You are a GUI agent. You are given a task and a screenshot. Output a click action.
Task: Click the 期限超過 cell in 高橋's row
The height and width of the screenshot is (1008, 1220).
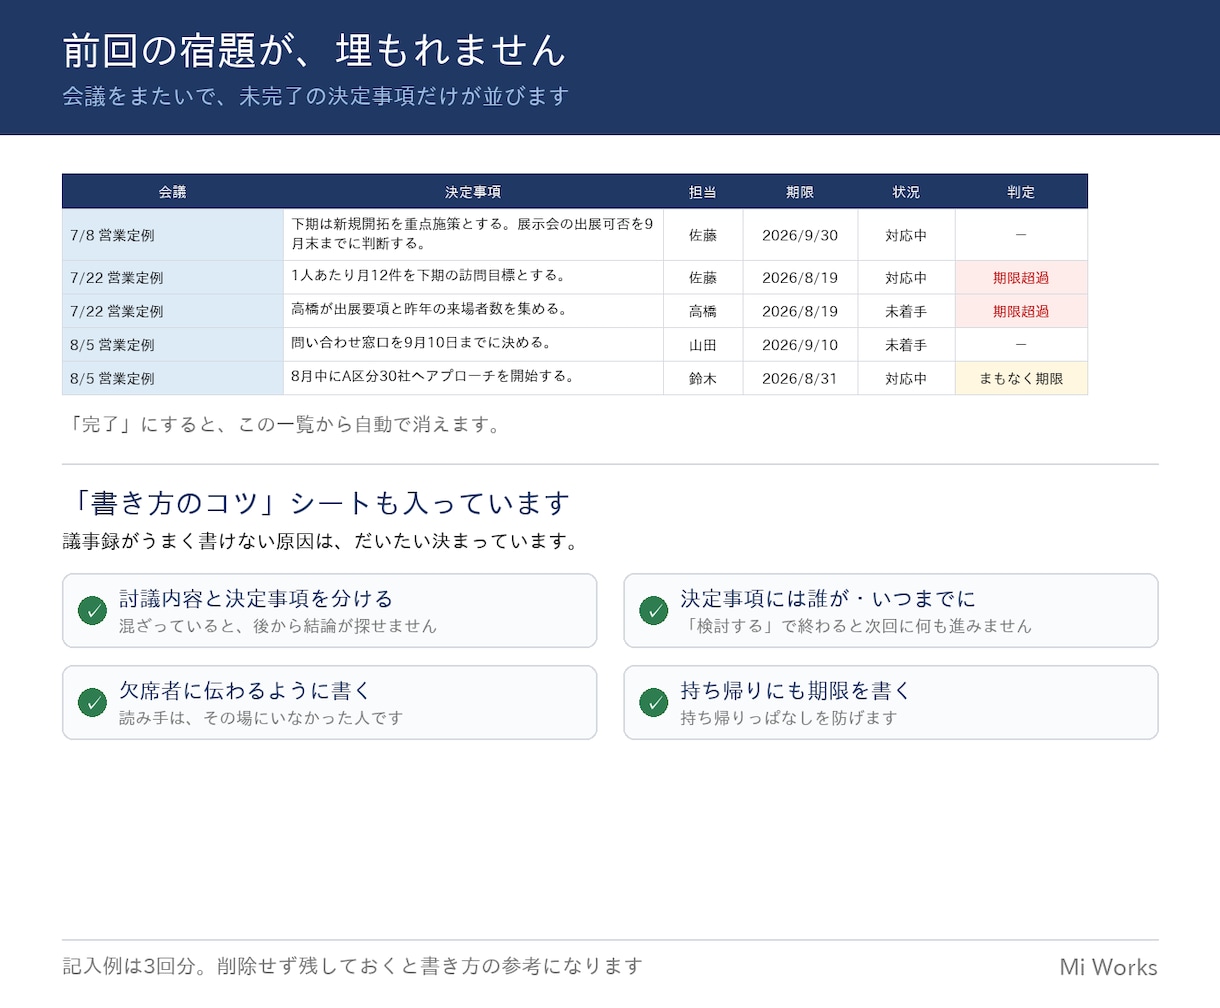pyautogui.click(x=1021, y=311)
